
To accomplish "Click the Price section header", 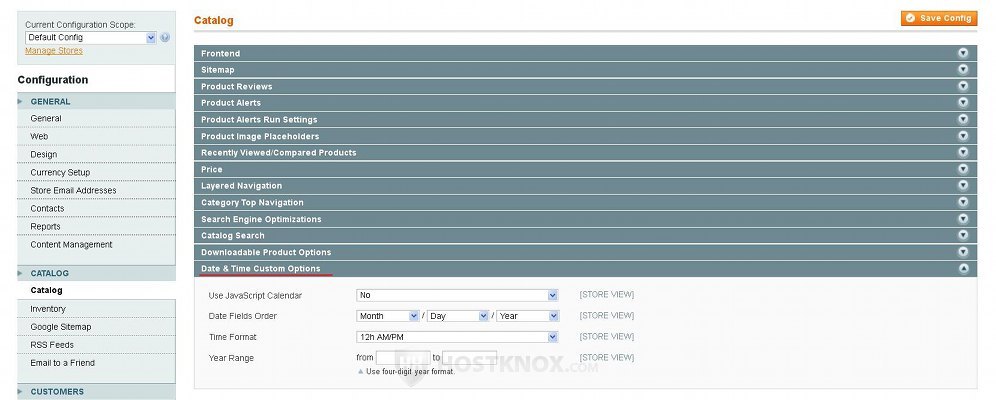I will point(585,169).
